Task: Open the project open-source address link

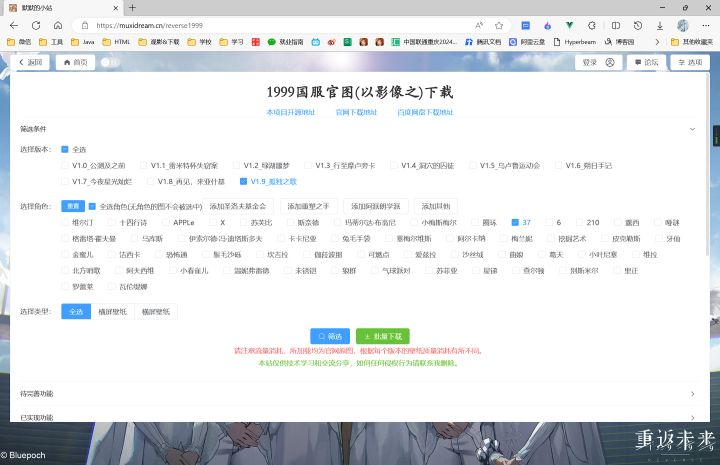Action: point(291,112)
